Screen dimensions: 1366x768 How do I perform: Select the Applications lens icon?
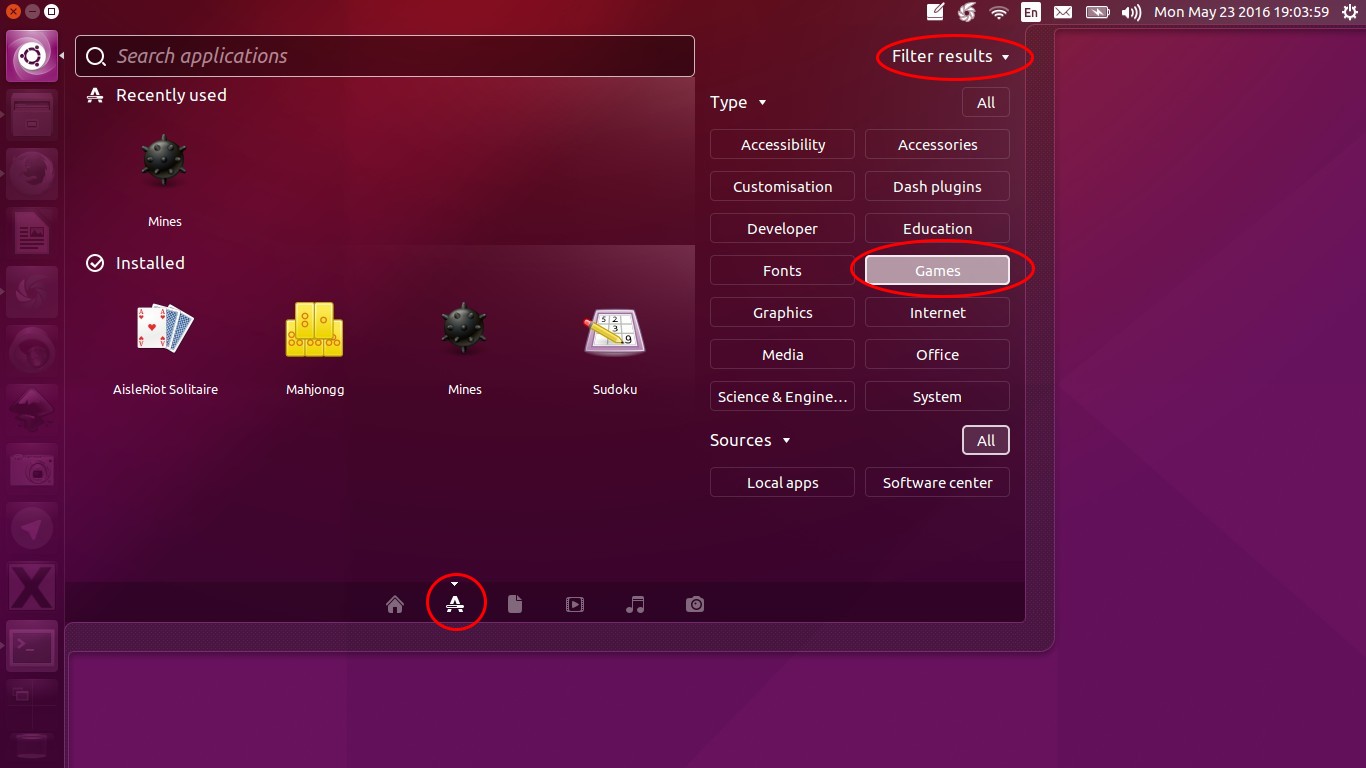(x=455, y=604)
